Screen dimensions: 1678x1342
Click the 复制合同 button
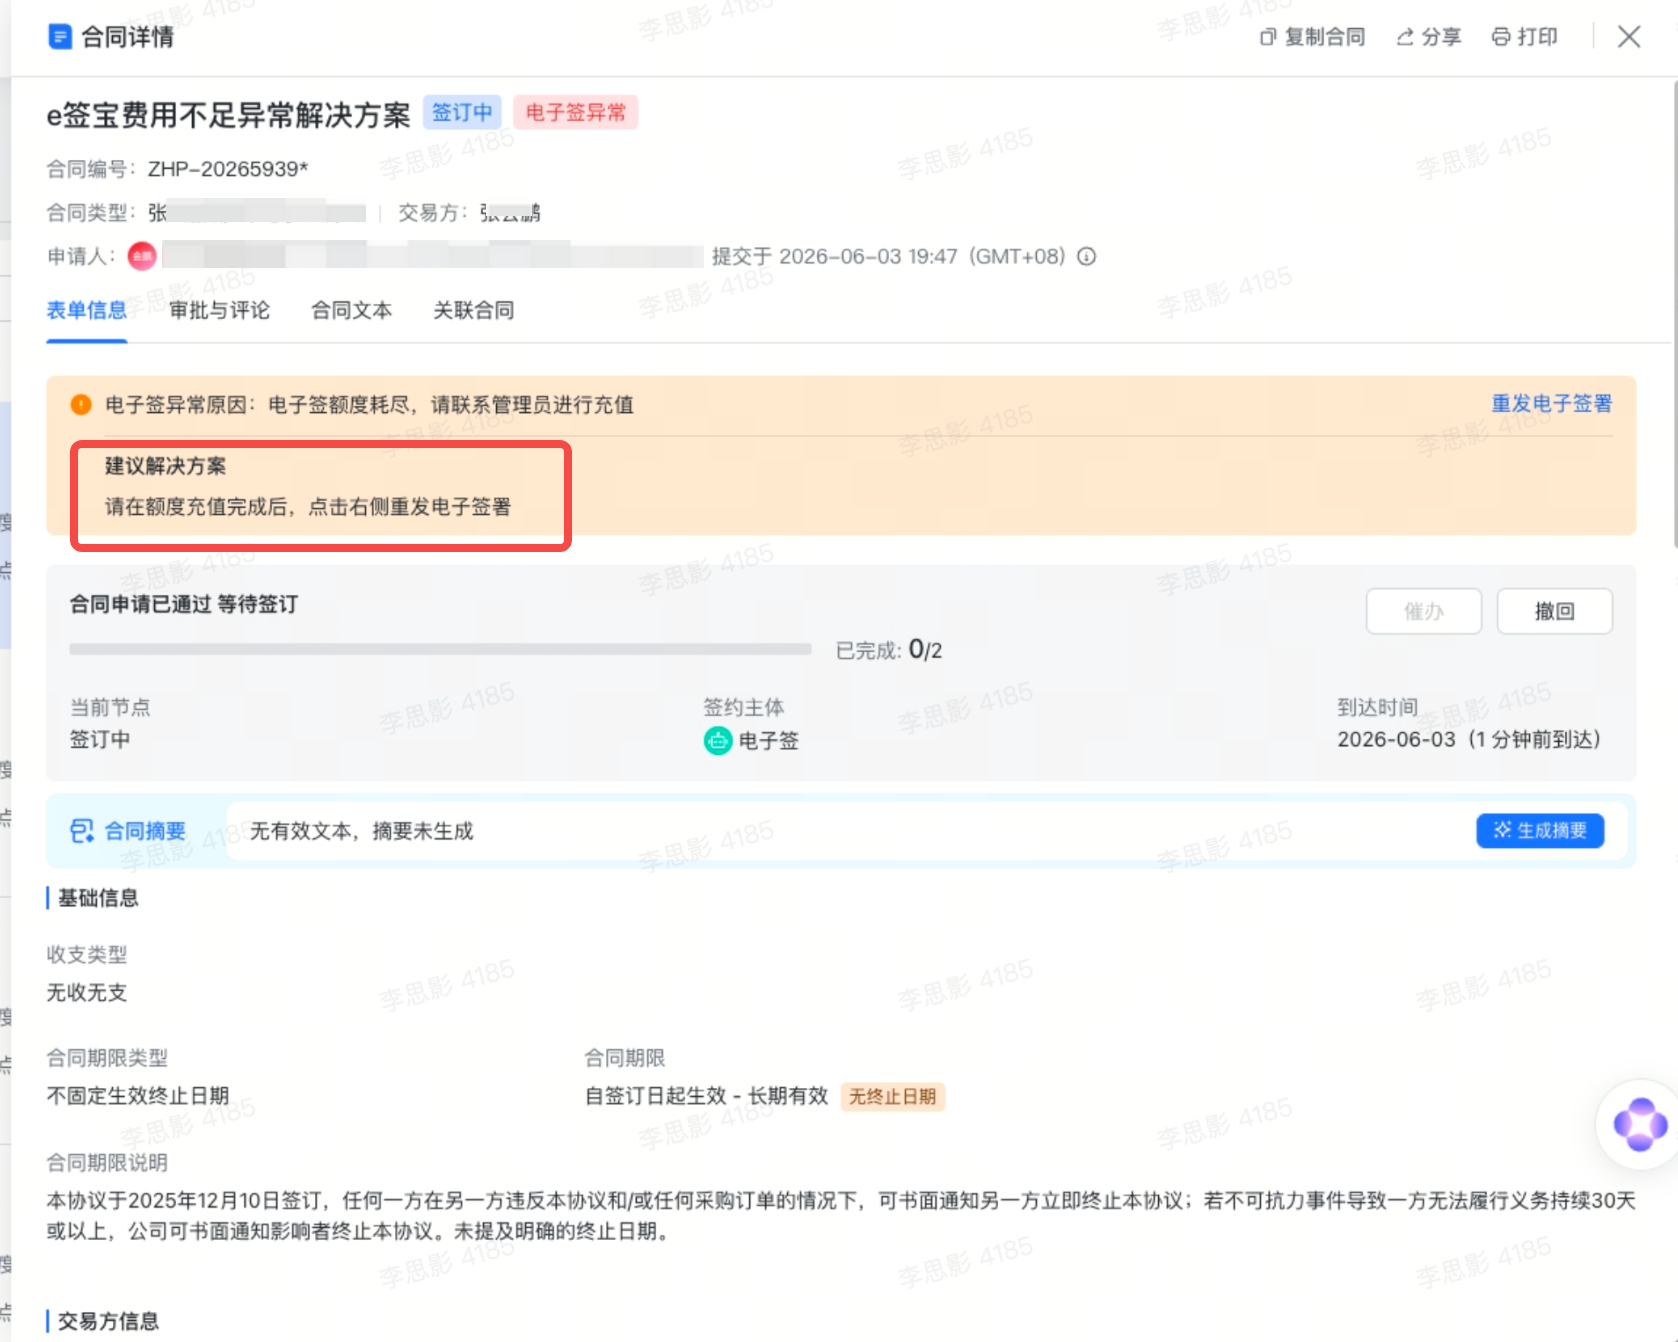coord(1312,37)
